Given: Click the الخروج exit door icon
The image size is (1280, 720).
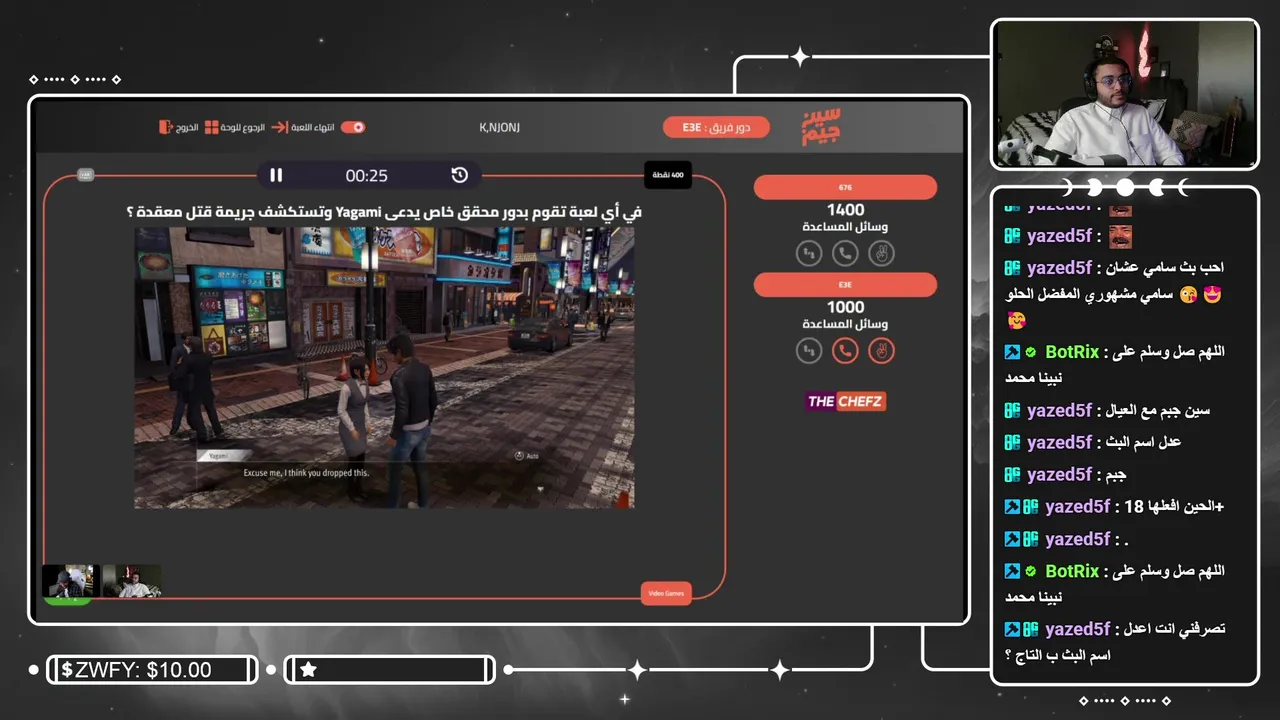Looking at the screenshot, I should 165,127.
